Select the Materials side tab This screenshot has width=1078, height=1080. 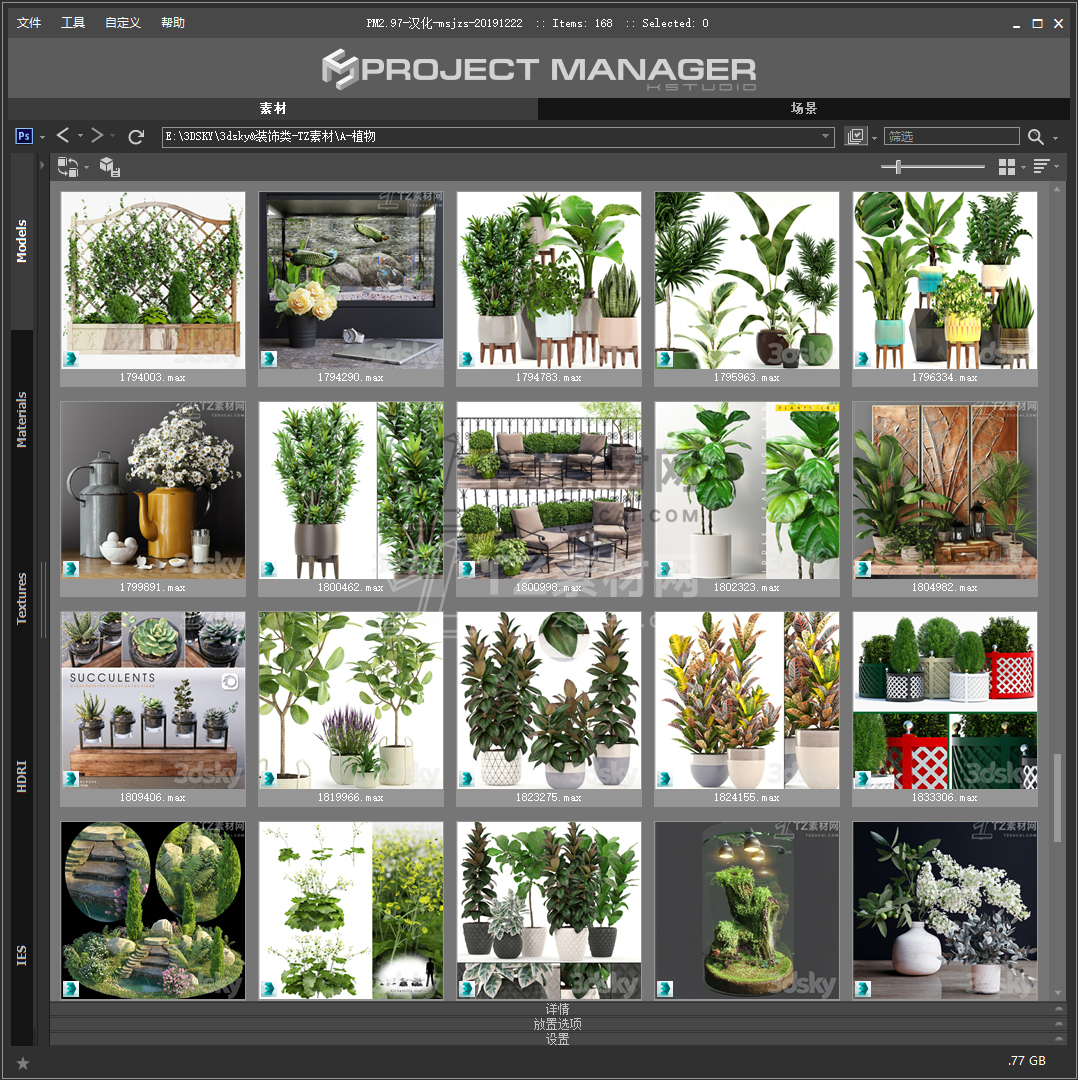coord(22,419)
